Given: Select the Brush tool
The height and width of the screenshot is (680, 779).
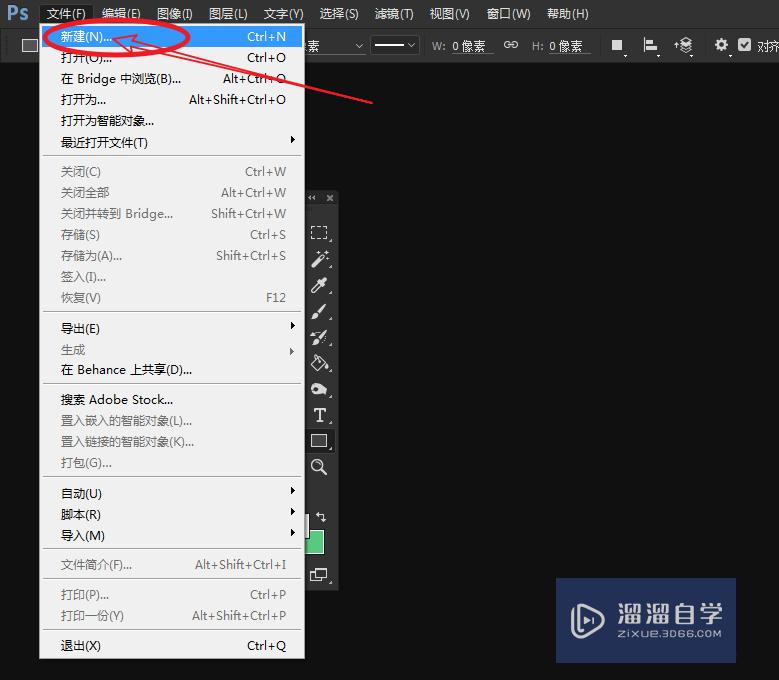Looking at the screenshot, I should [319, 311].
